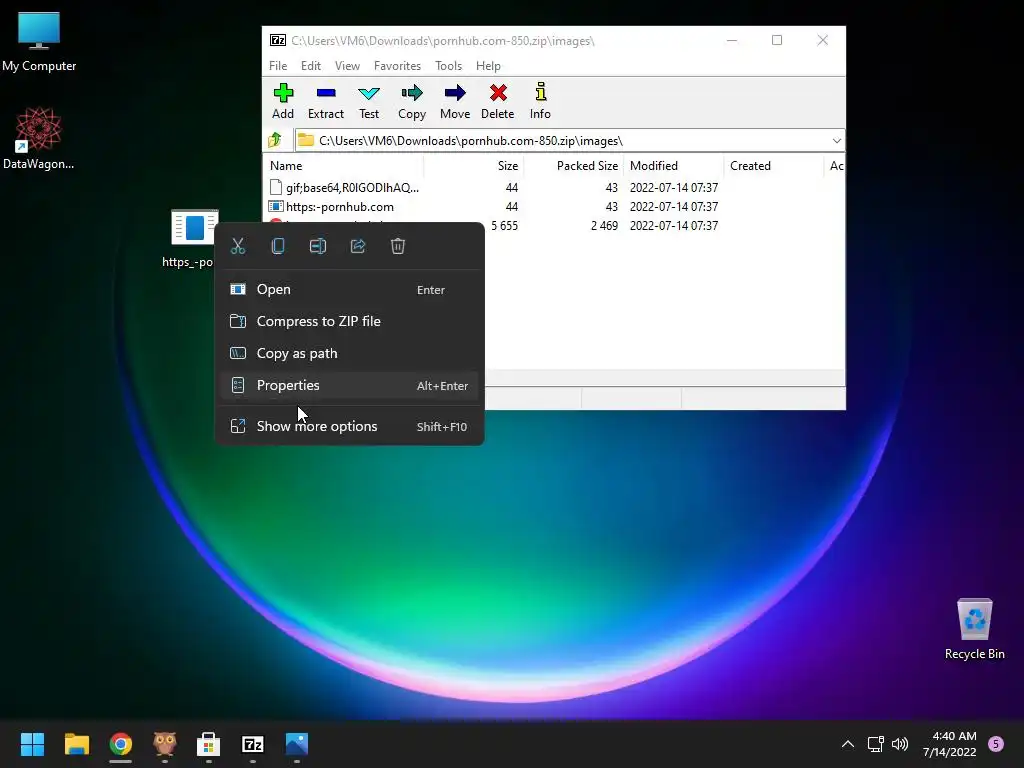The width and height of the screenshot is (1024, 768).
Task: Close the 7-Zip window
Action: pos(823,40)
